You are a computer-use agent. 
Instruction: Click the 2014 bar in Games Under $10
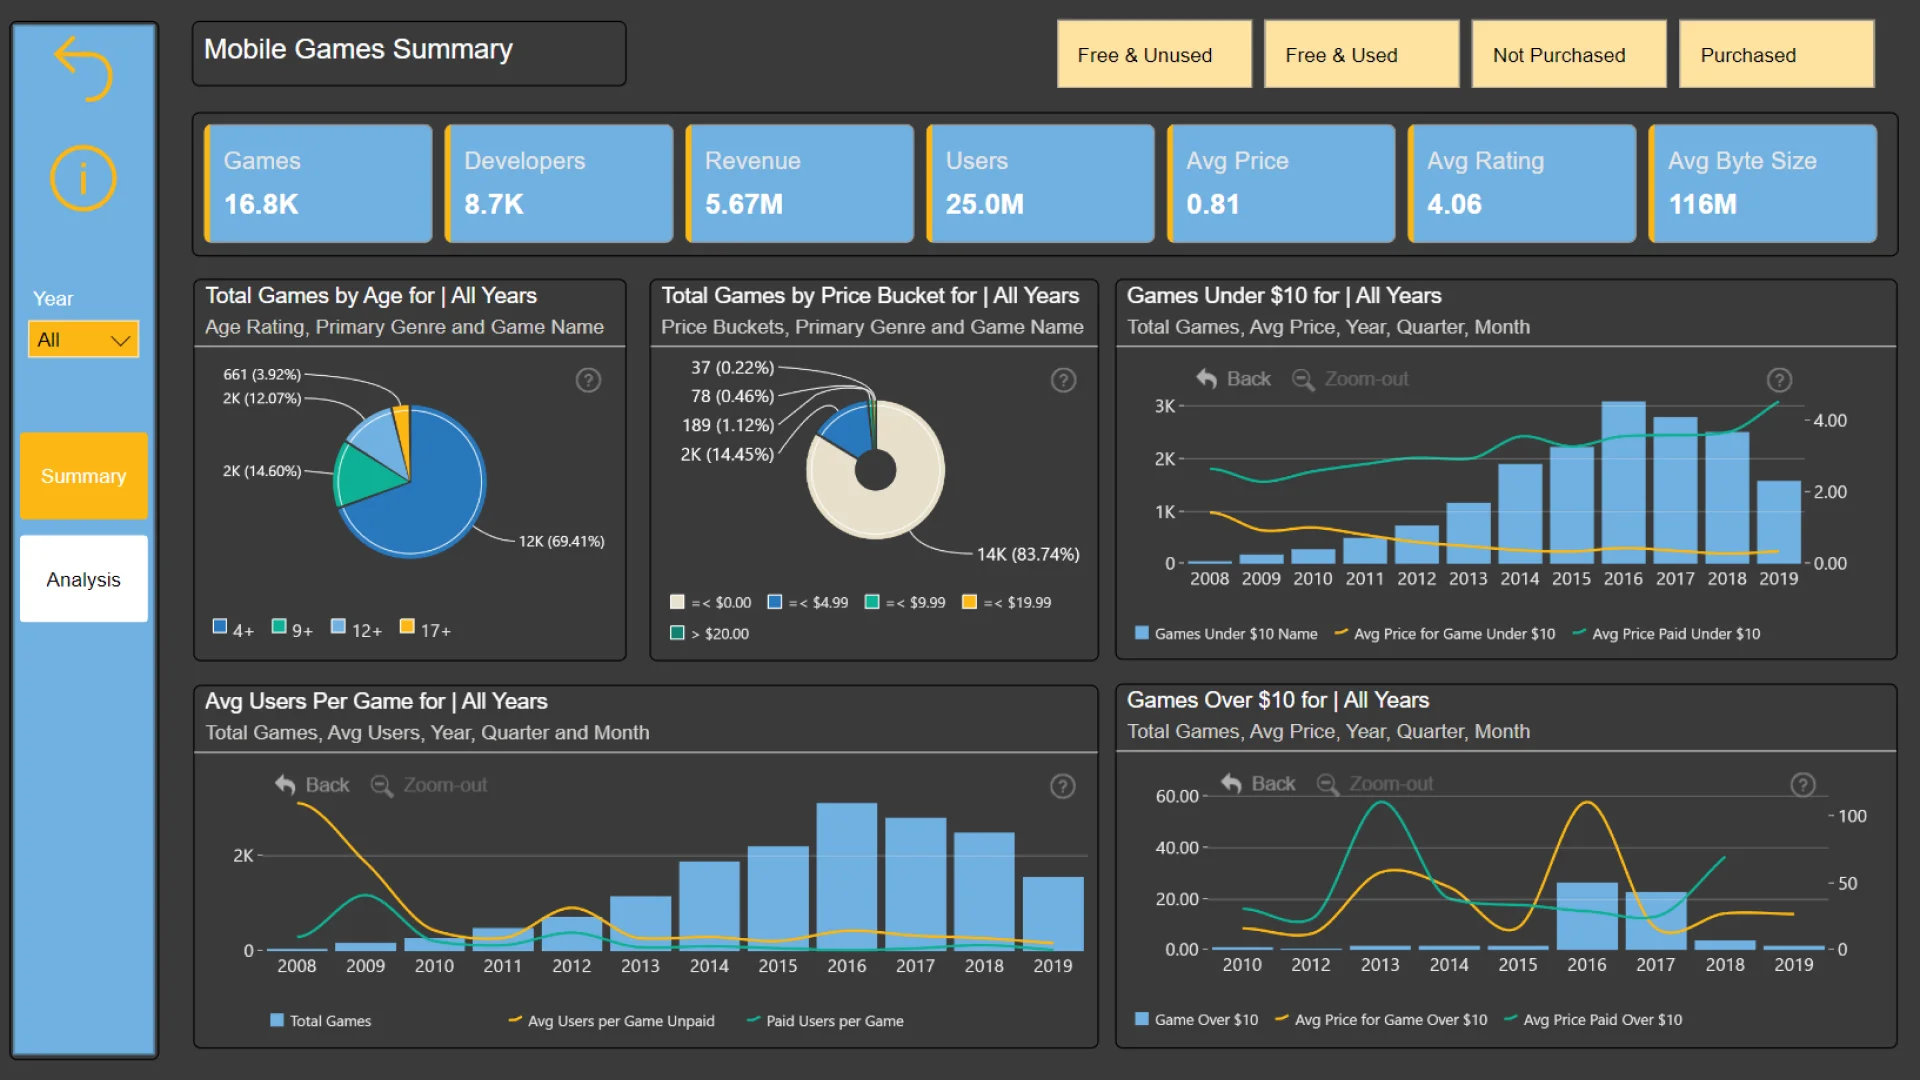coord(1520,514)
